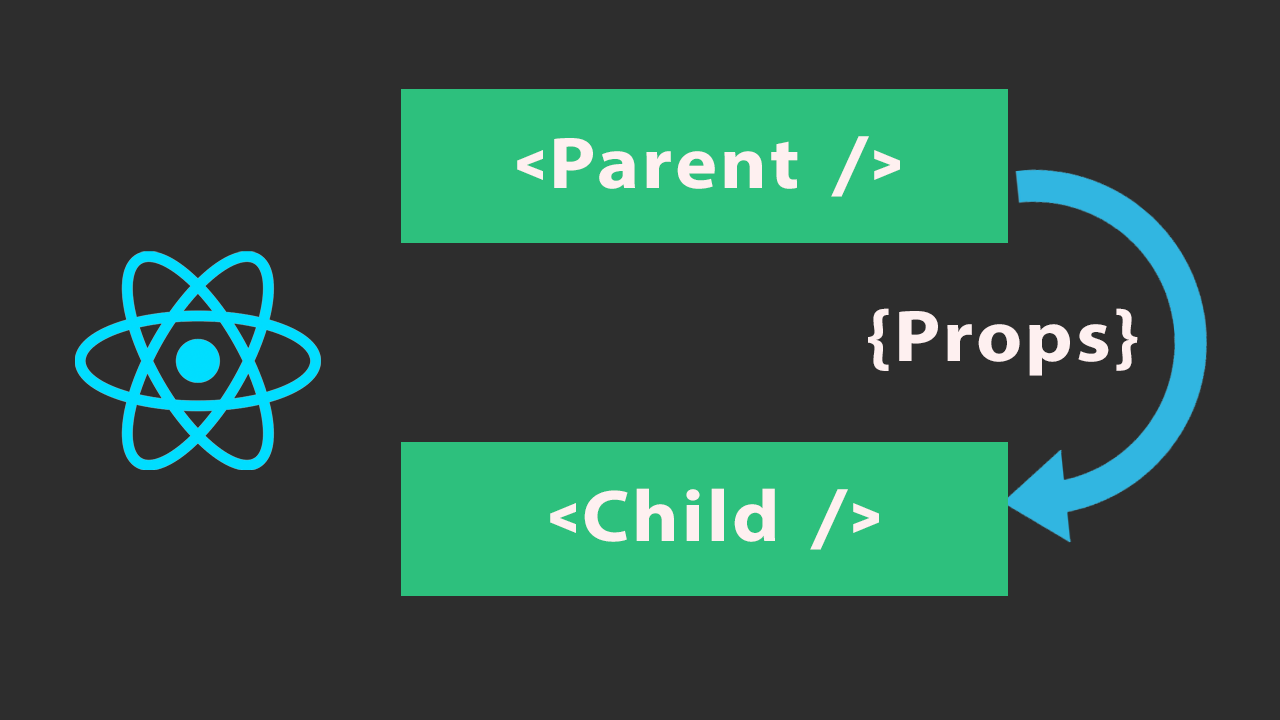Click the closing angle bracket of the Parent tag
Screen dimensions: 1280x720
[x=887, y=168]
